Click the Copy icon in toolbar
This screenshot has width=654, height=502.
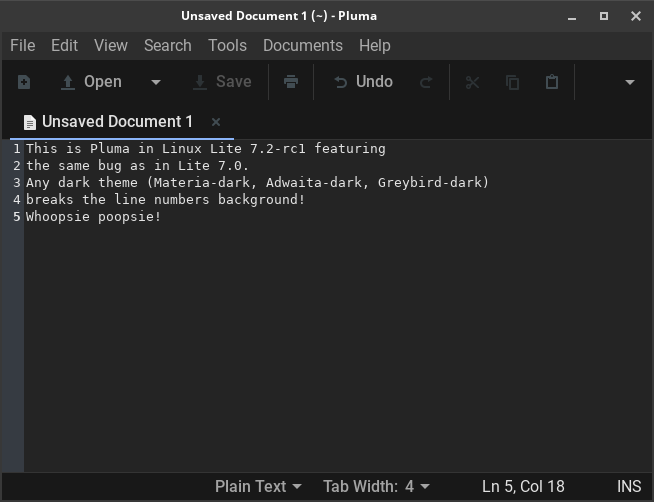tap(512, 82)
